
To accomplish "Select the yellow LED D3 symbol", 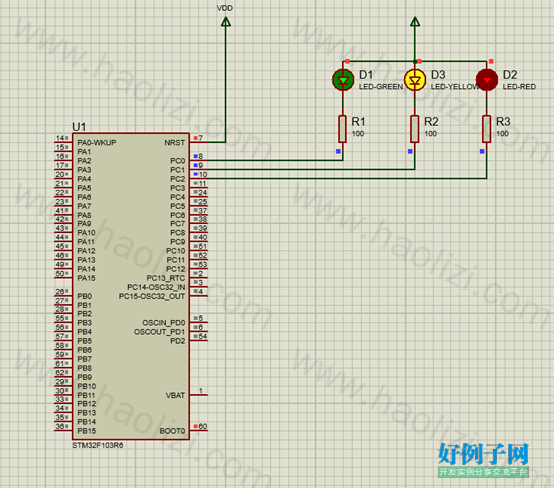I will point(415,80).
